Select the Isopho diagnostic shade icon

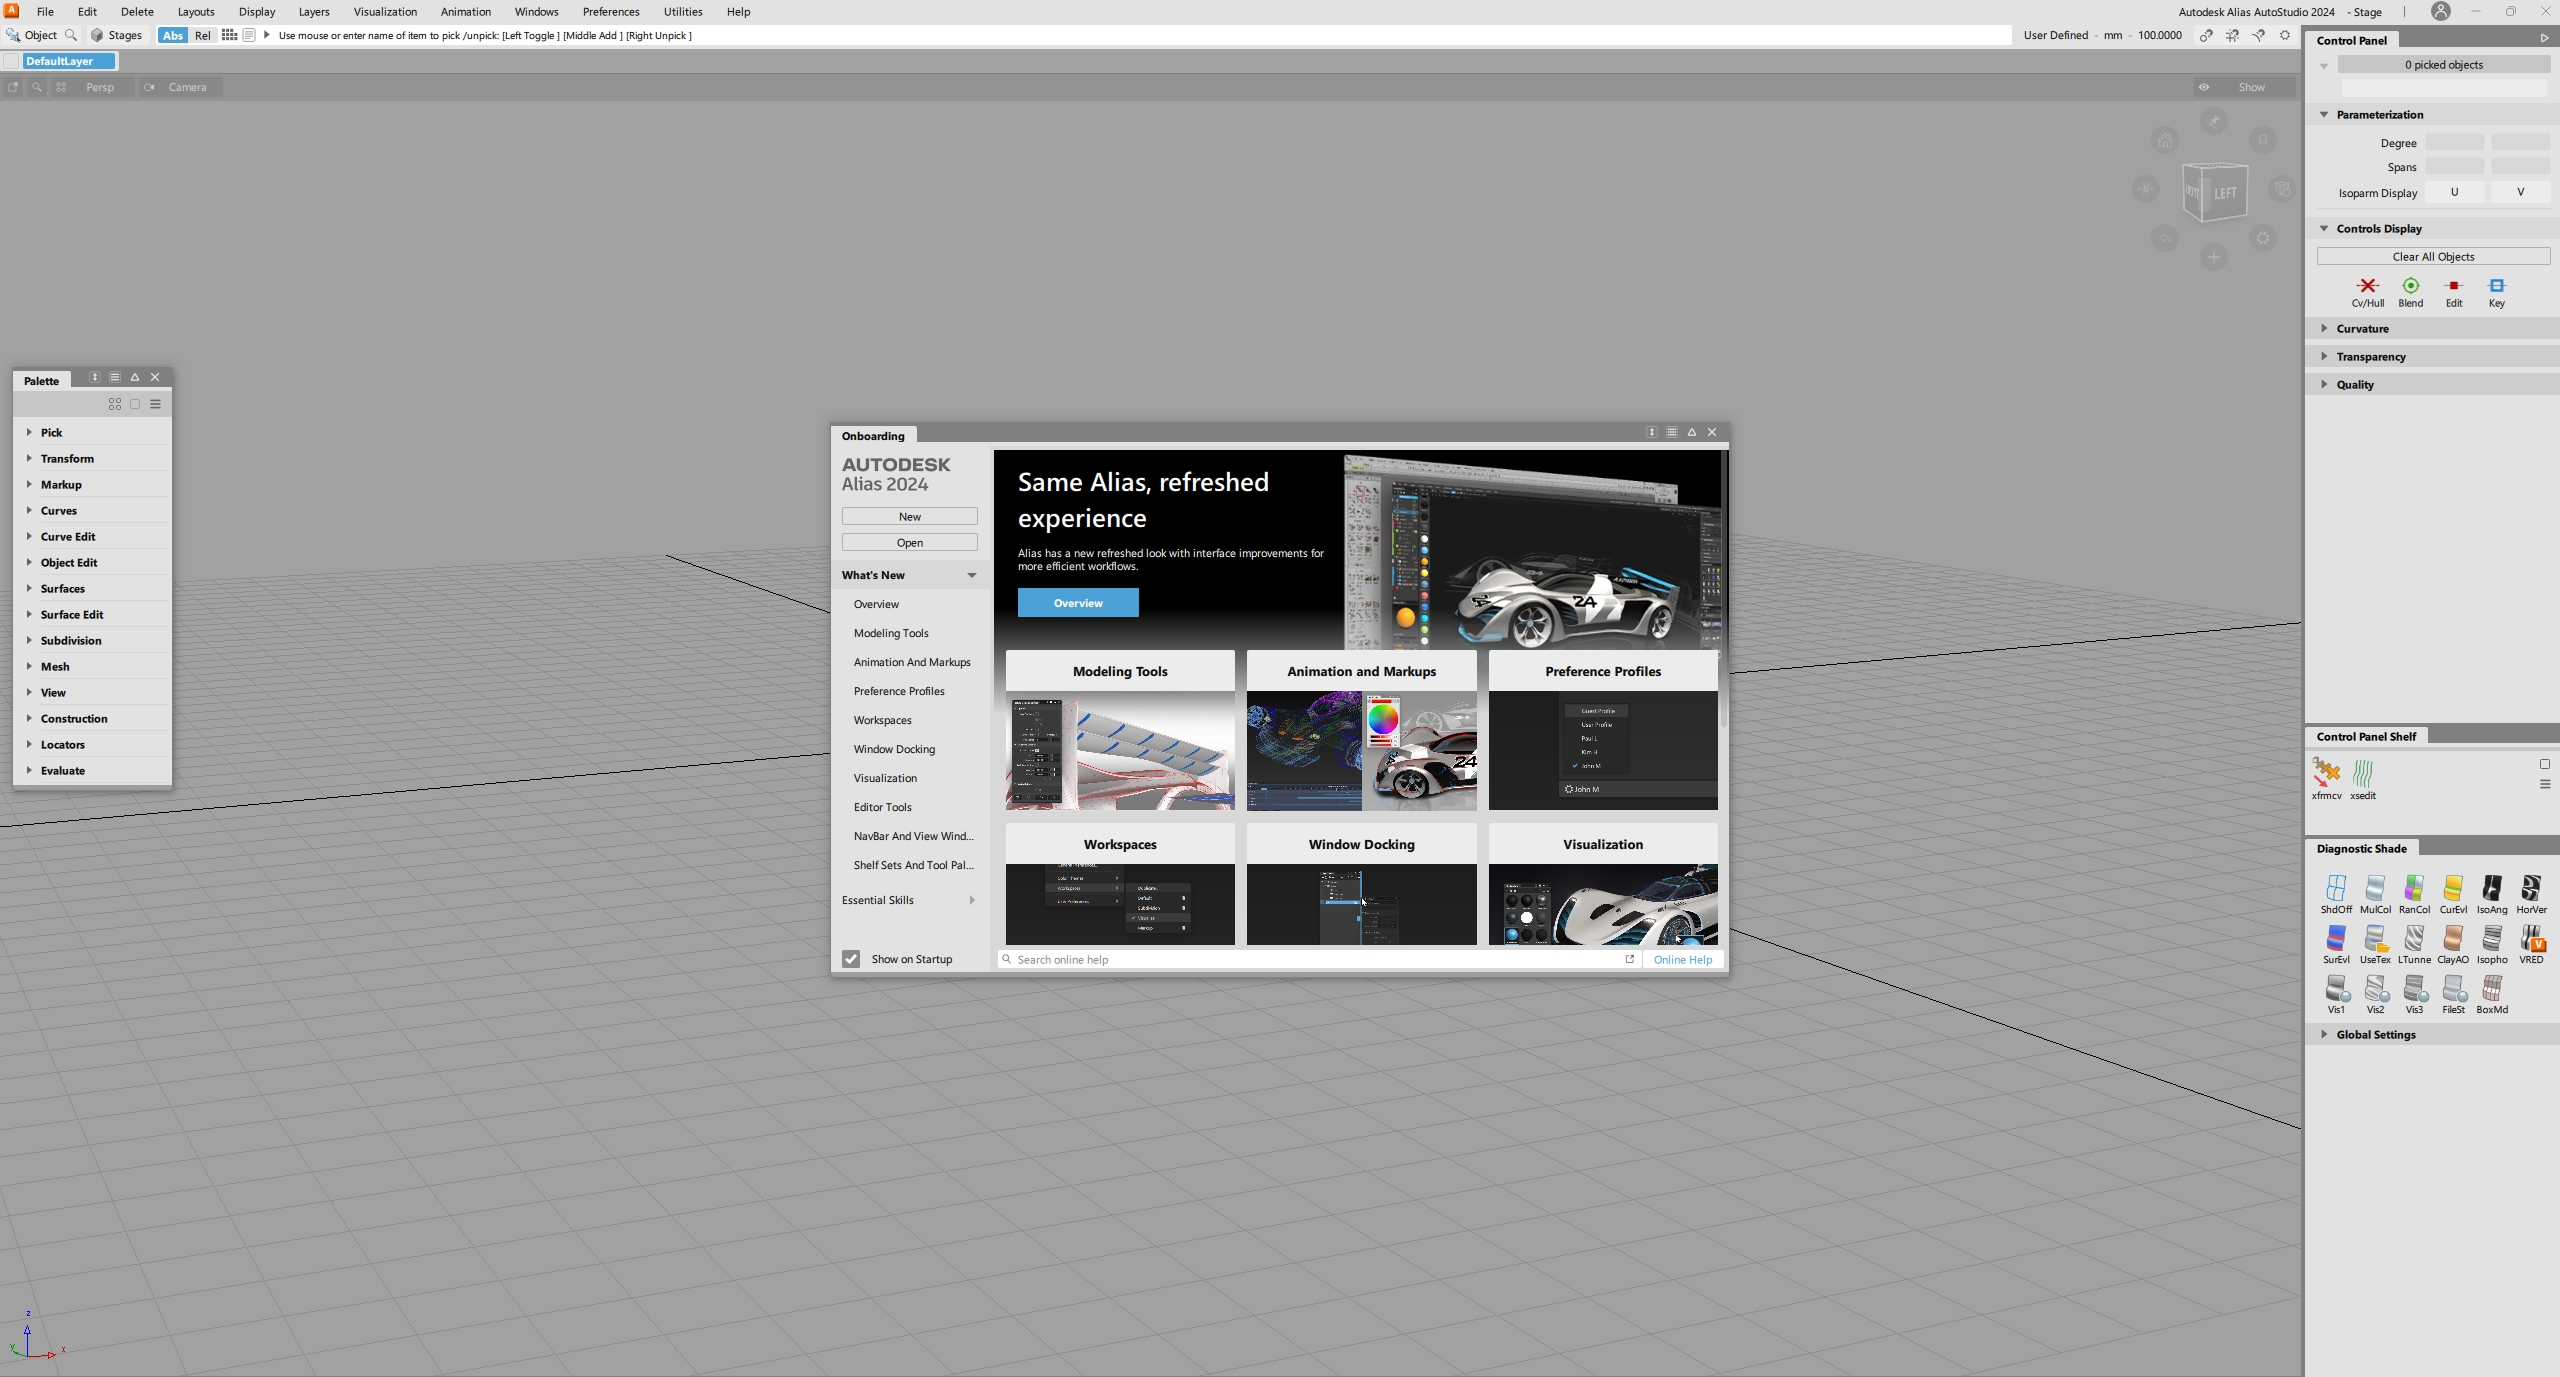click(2491, 939)
